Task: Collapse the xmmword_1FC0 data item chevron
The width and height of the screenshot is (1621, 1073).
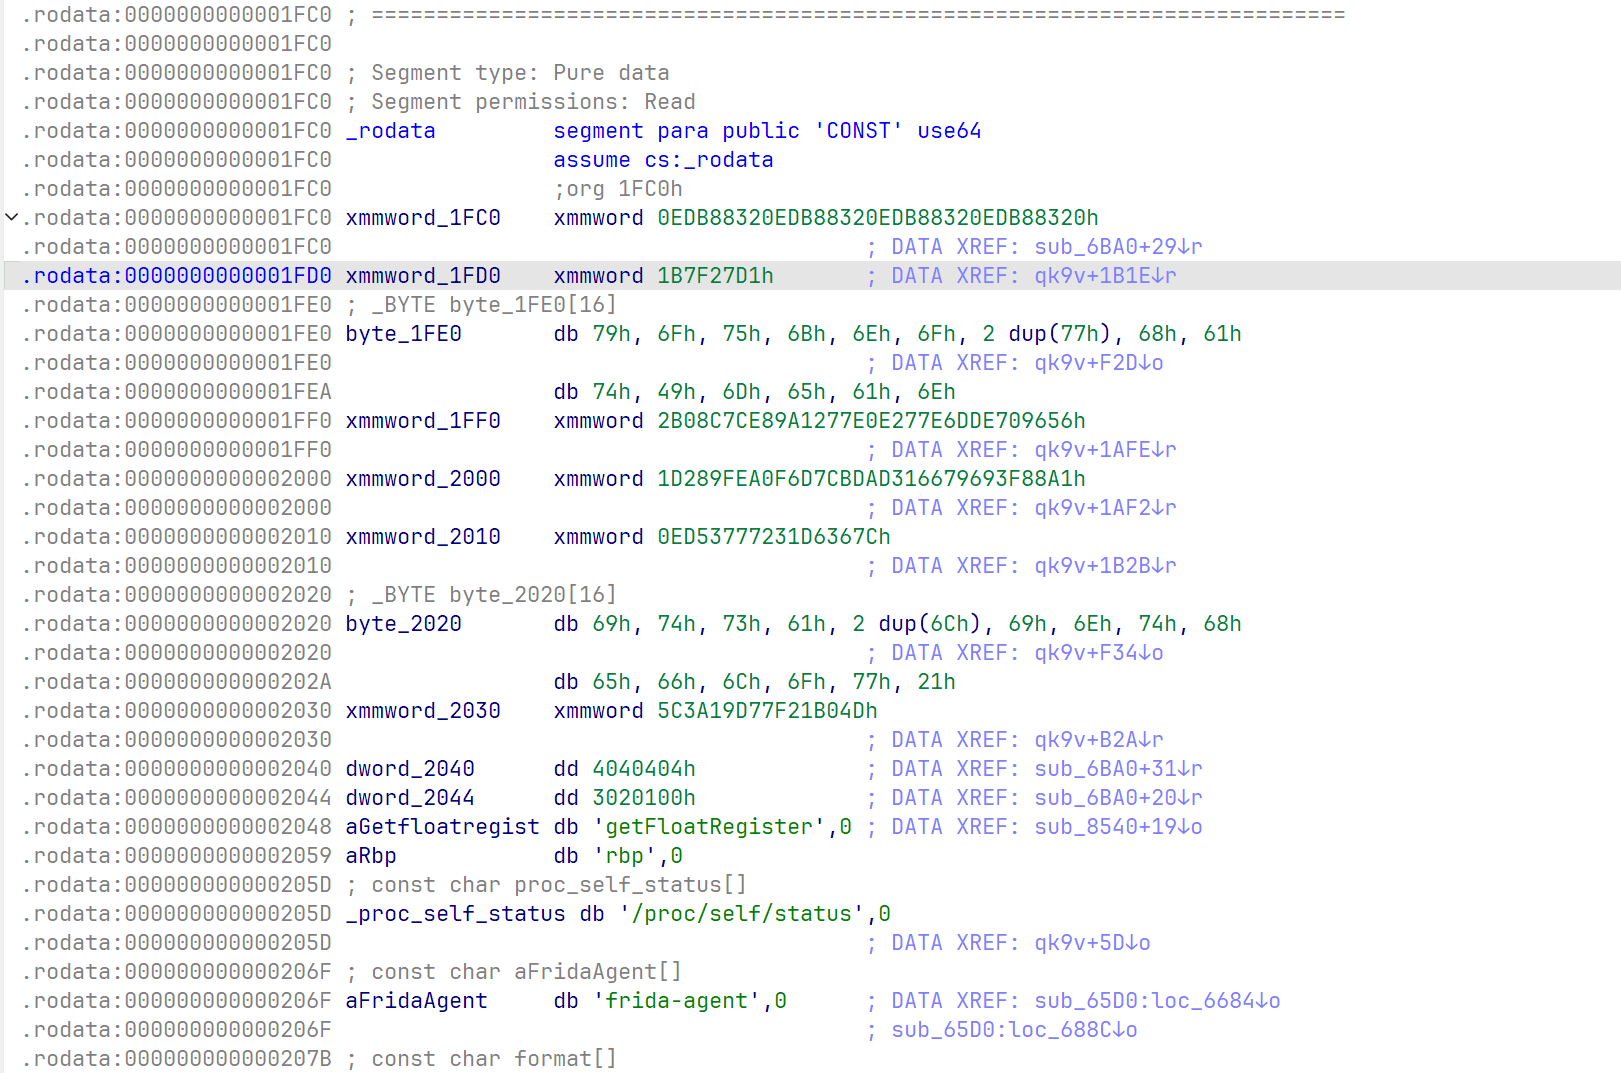Action: 12,216
